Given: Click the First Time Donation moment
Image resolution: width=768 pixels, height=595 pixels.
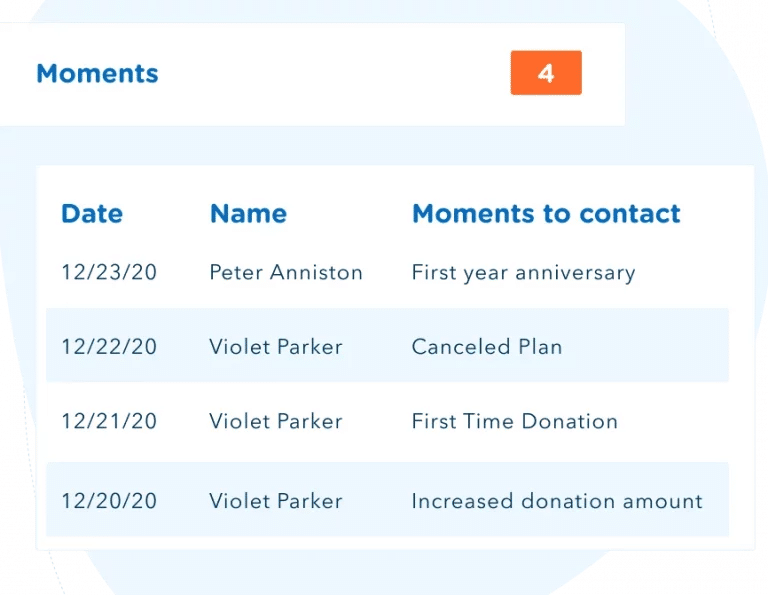Looking at the screenshot, I should [514, 421].
